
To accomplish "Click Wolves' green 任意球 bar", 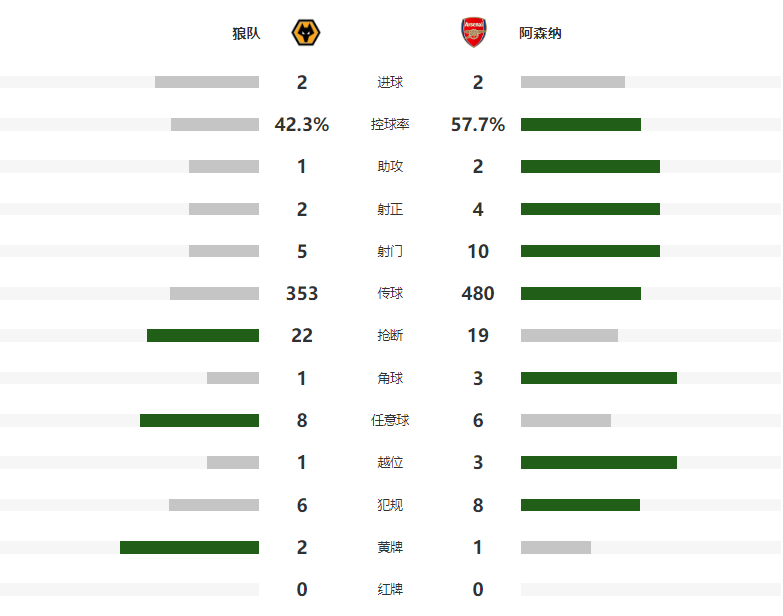I will click(x=199, y=420).
